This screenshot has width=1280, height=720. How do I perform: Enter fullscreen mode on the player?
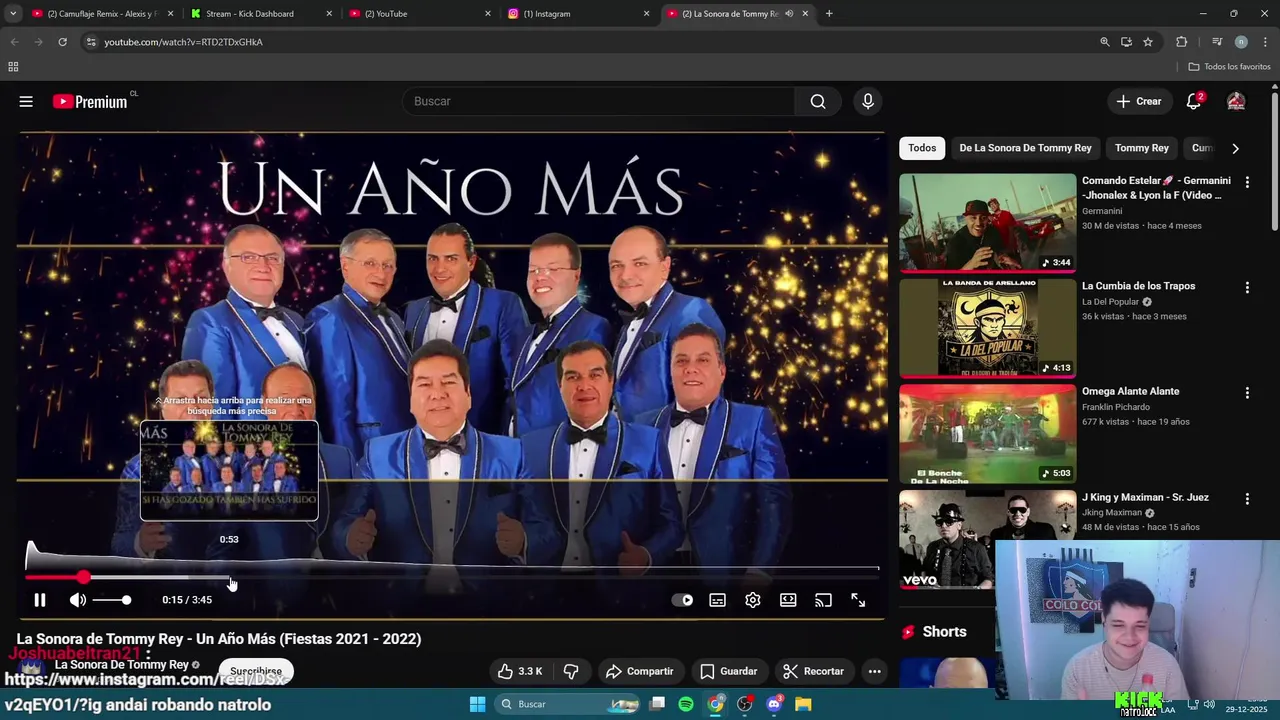click(858, 600)
